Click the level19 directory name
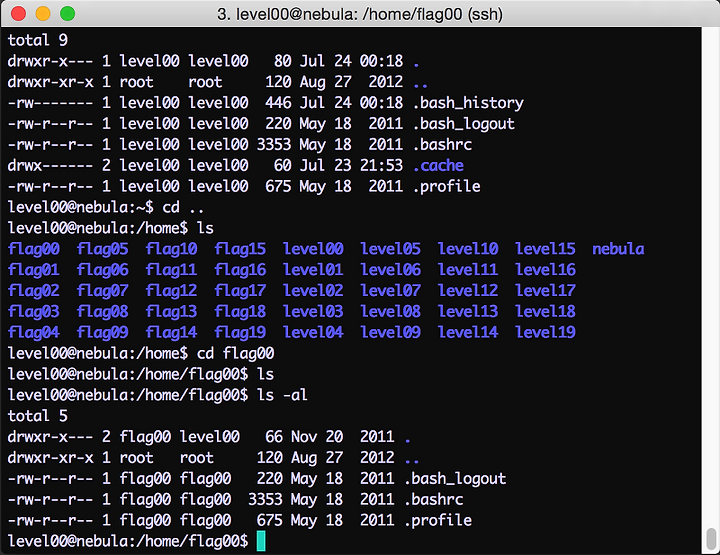This screenshot has width=720, height=555. point(546,332)
